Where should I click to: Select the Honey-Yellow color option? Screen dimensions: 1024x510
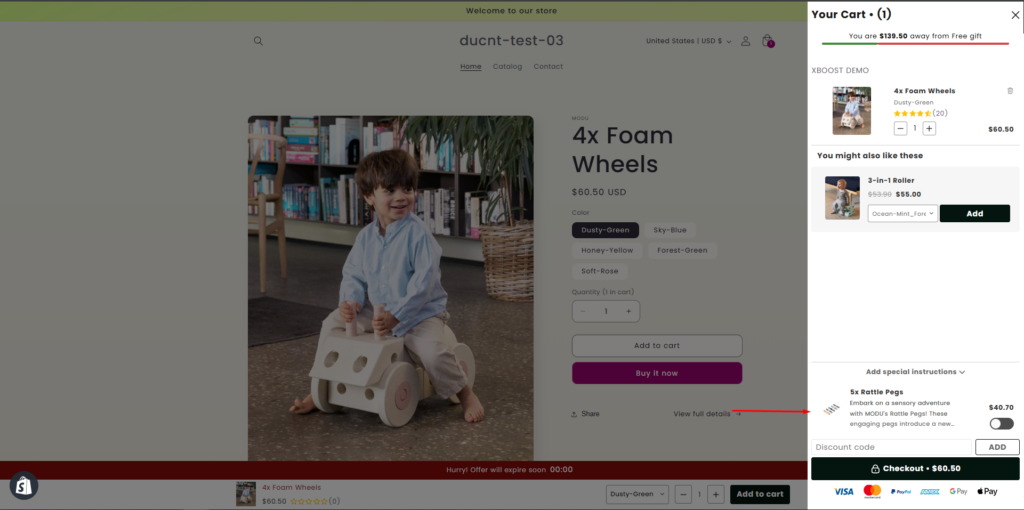click(607, 250)
